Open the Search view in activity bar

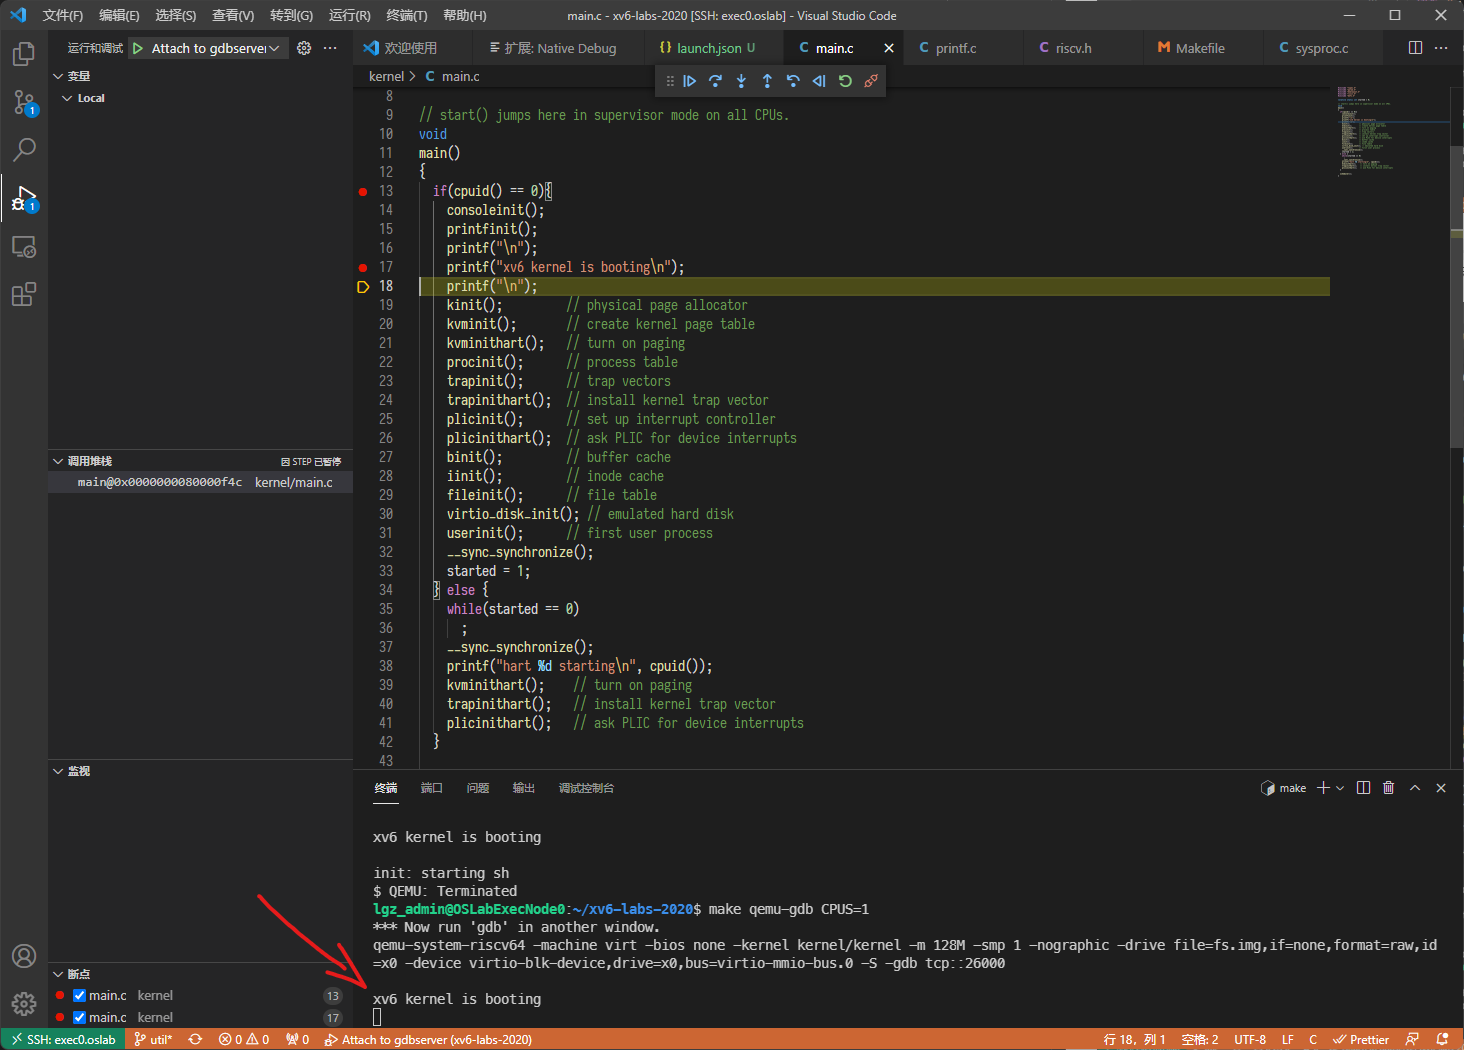coord(24,150)
